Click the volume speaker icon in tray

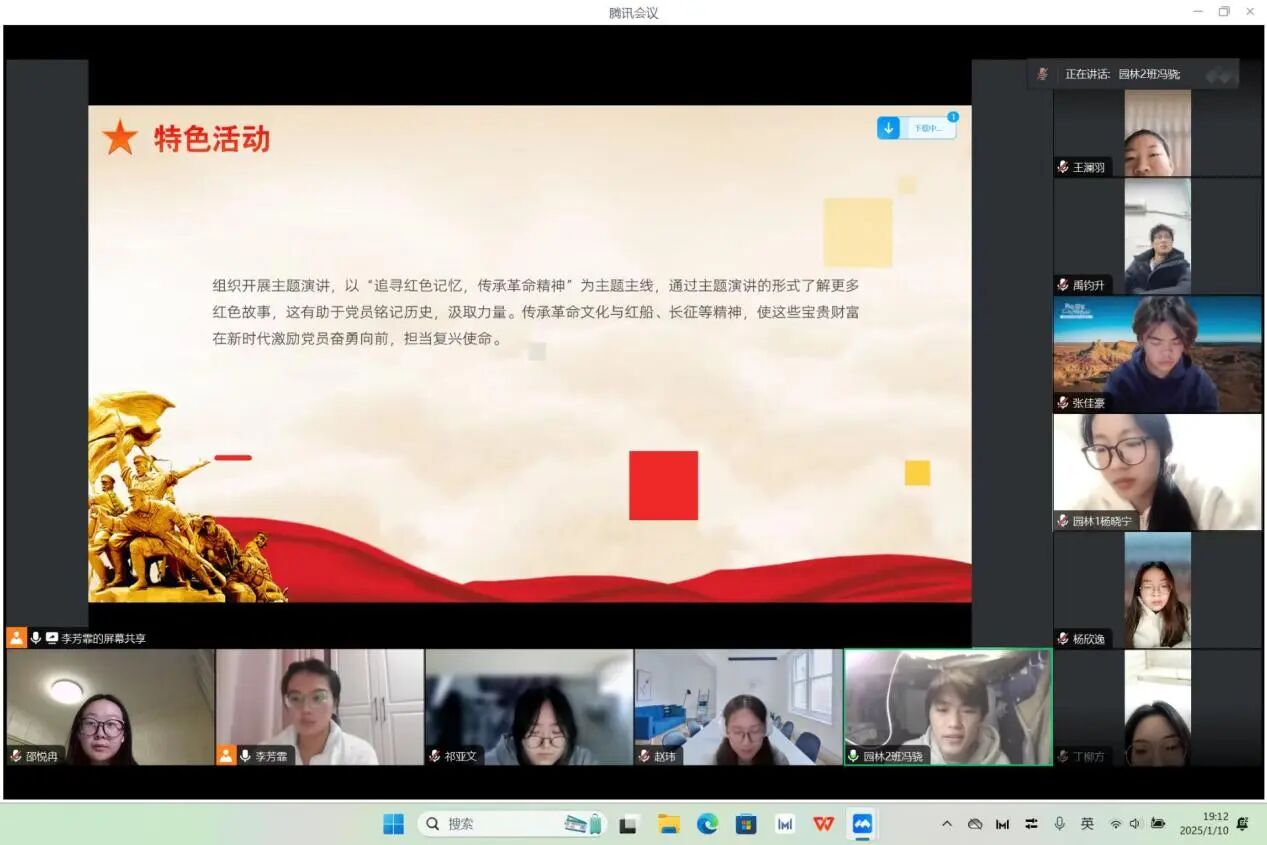pos(1136,824)
